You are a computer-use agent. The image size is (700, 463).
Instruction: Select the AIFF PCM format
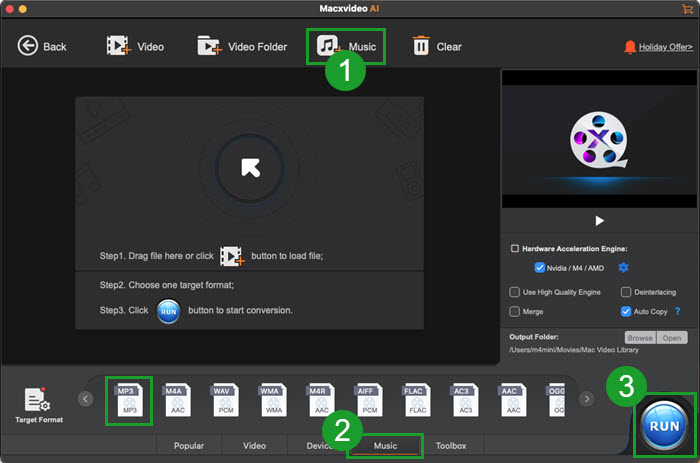(369, 400)
